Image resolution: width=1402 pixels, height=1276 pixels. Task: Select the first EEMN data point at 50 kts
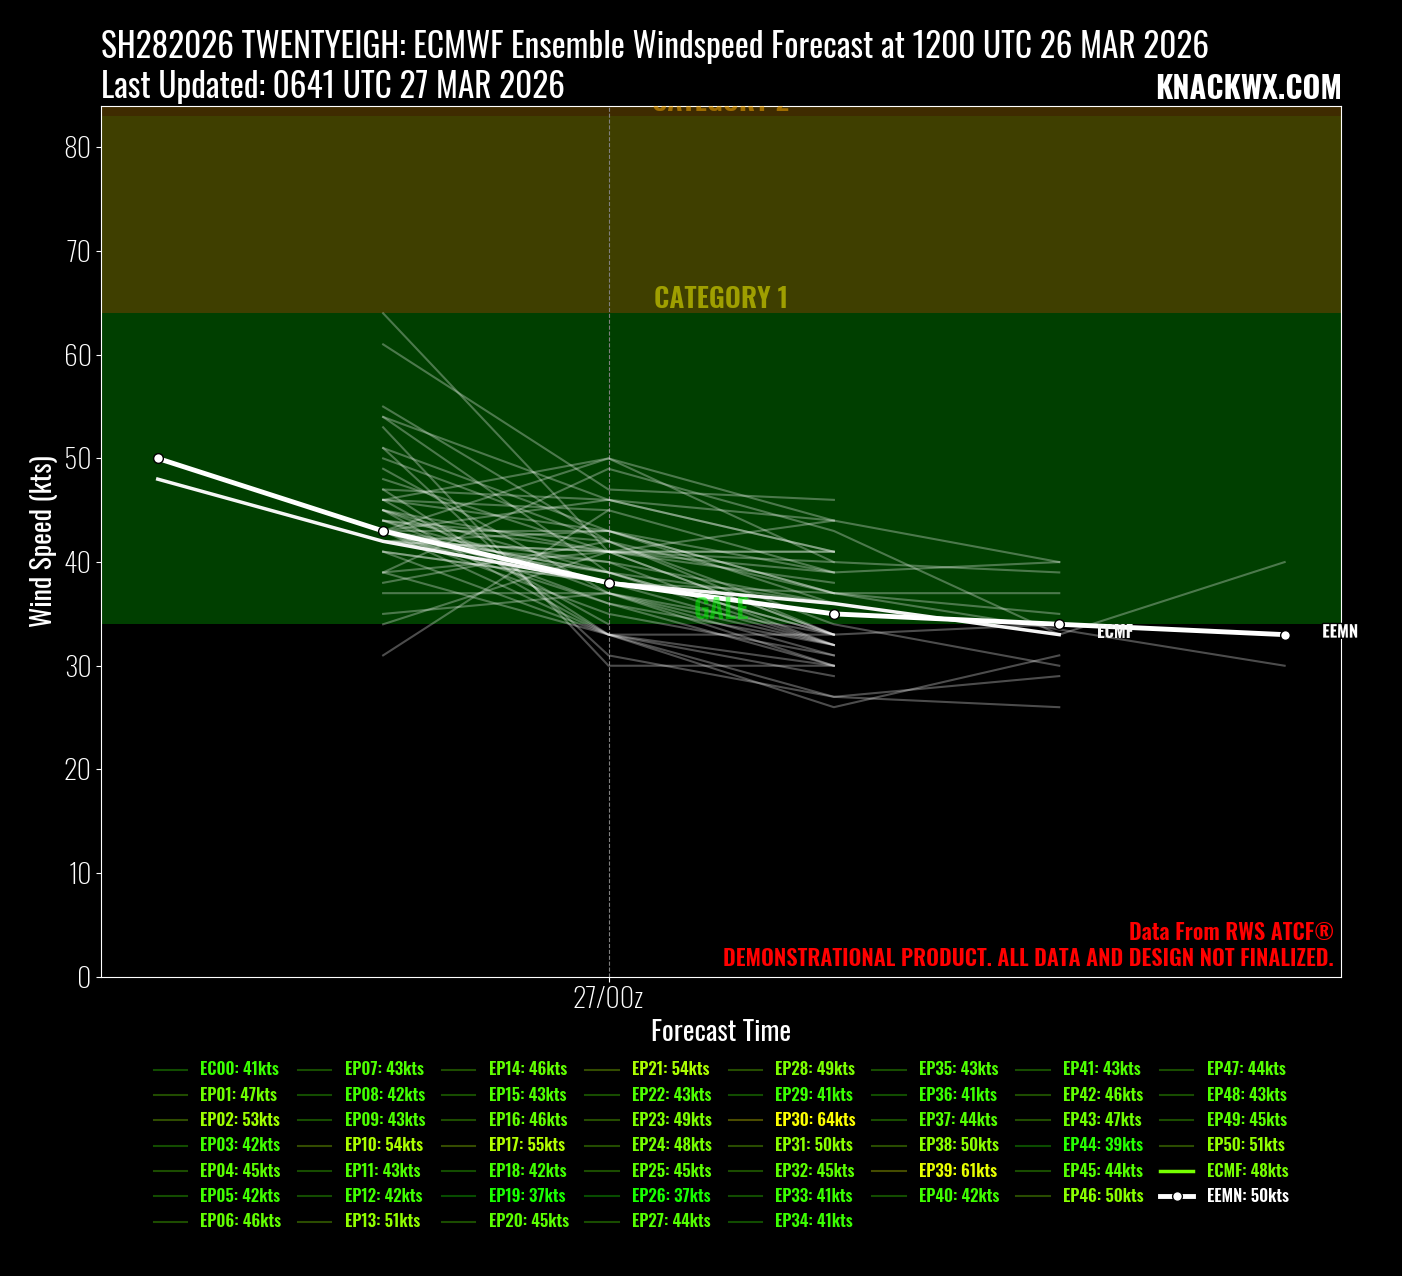[x=158, y=458]
